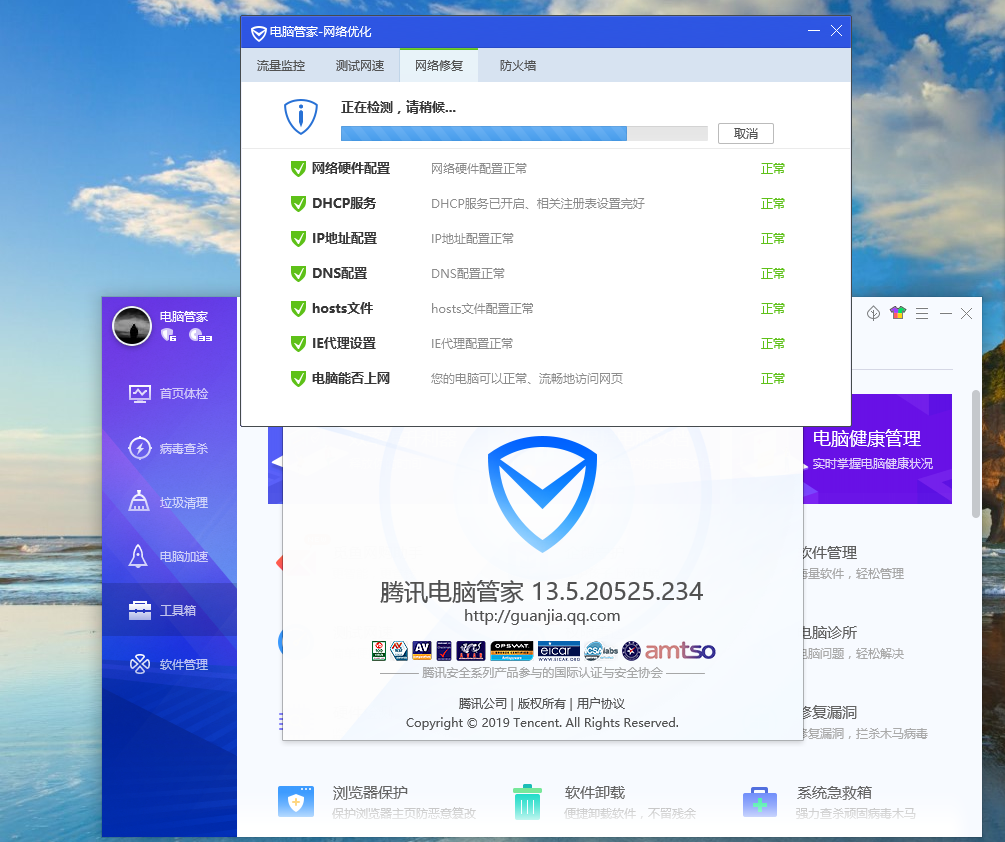
Task: Open the 电脑健康管理 banner in main window
Action: coord(877,449)
